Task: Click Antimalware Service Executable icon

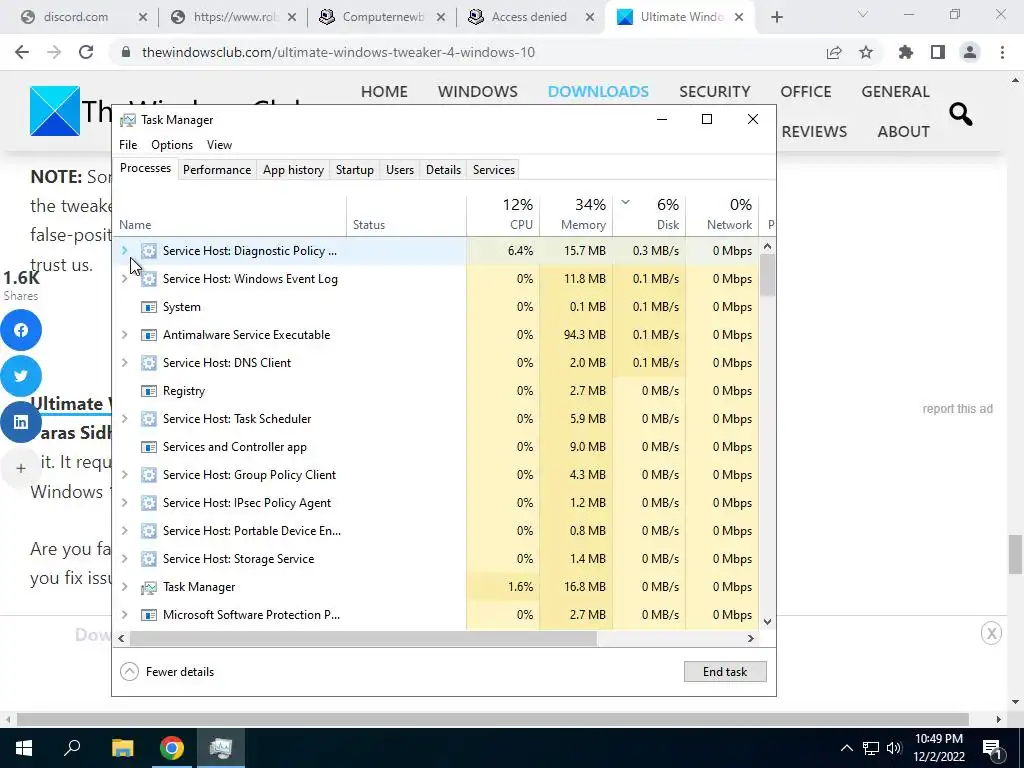Action: [x=149, y=335]
